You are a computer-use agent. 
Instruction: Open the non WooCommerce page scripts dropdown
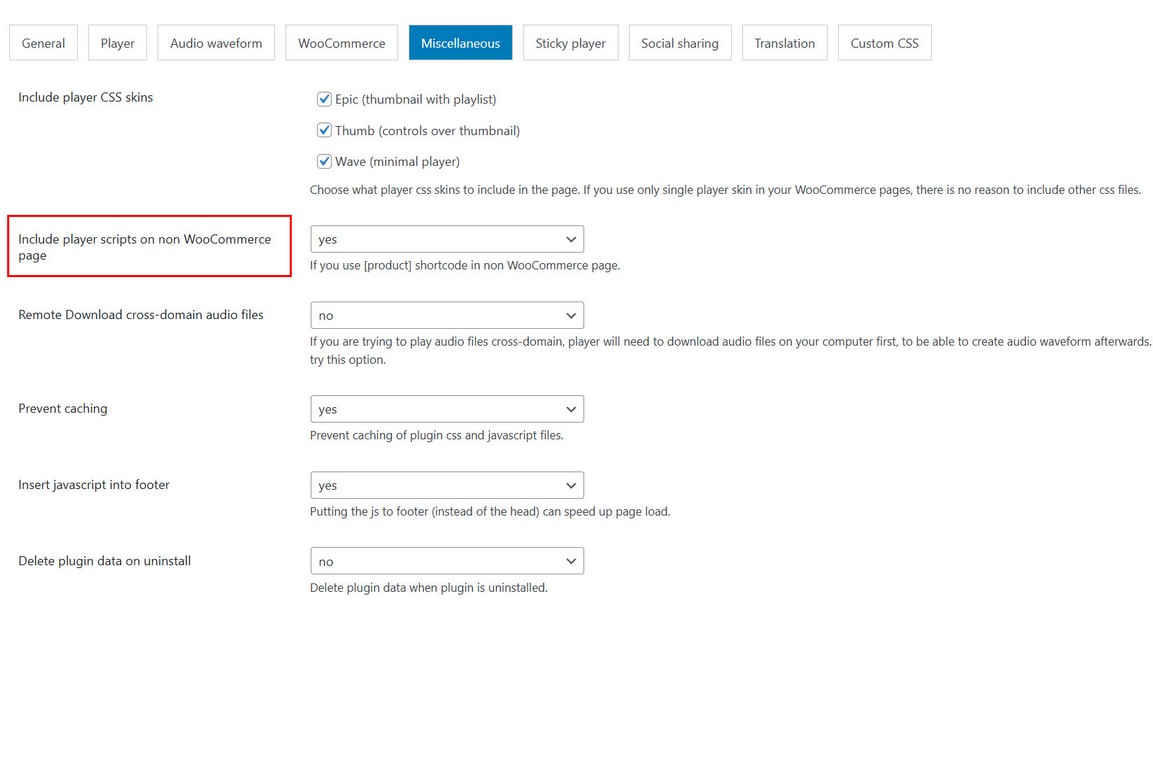(447, 239)
